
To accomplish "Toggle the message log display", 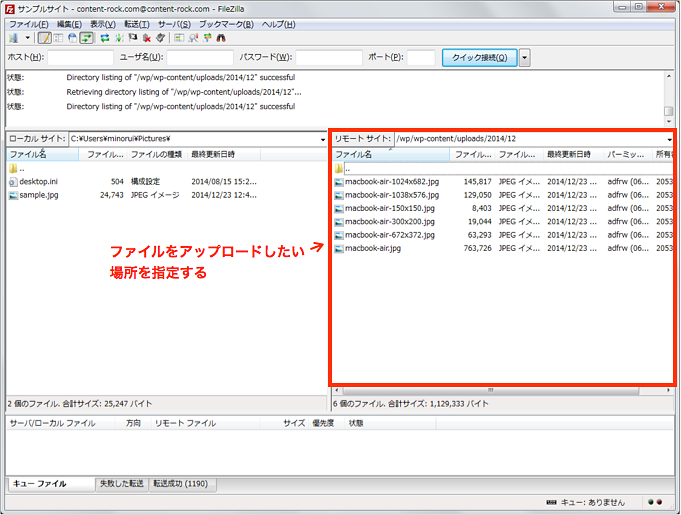I will click(44, 38).
